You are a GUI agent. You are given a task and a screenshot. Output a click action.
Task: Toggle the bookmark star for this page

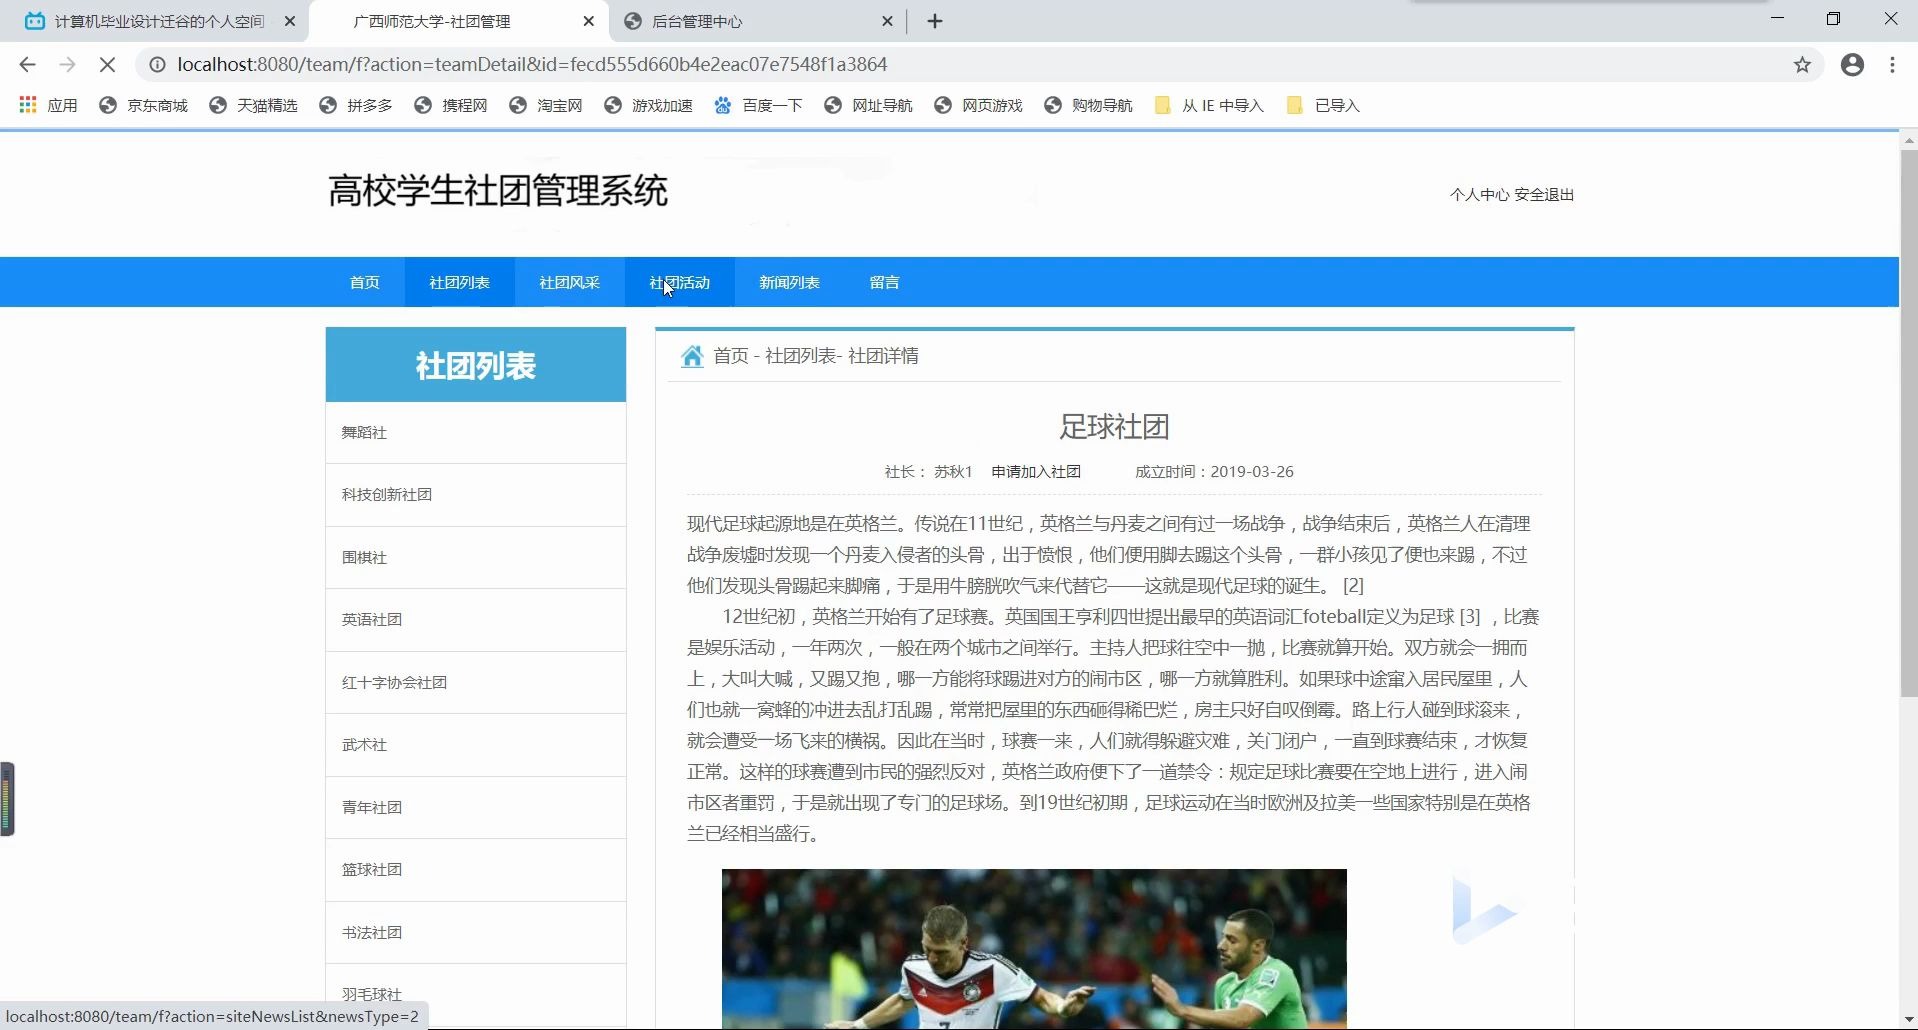1803,64
